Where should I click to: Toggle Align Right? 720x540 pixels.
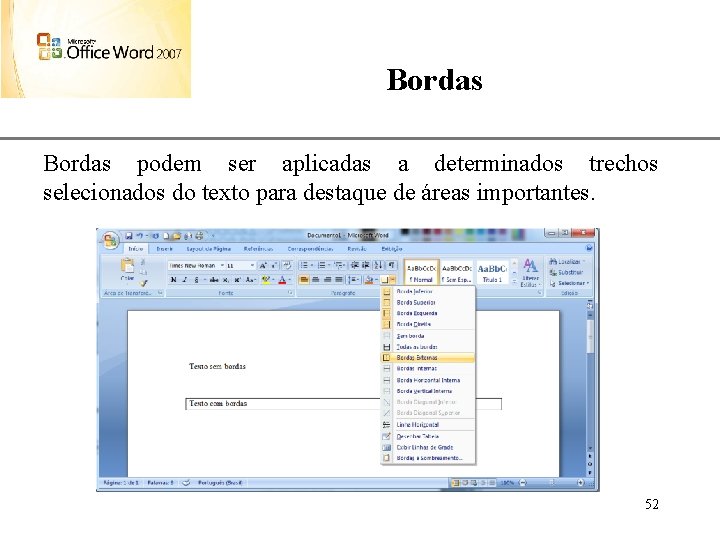pyautogui.click(x=327, y=280)
